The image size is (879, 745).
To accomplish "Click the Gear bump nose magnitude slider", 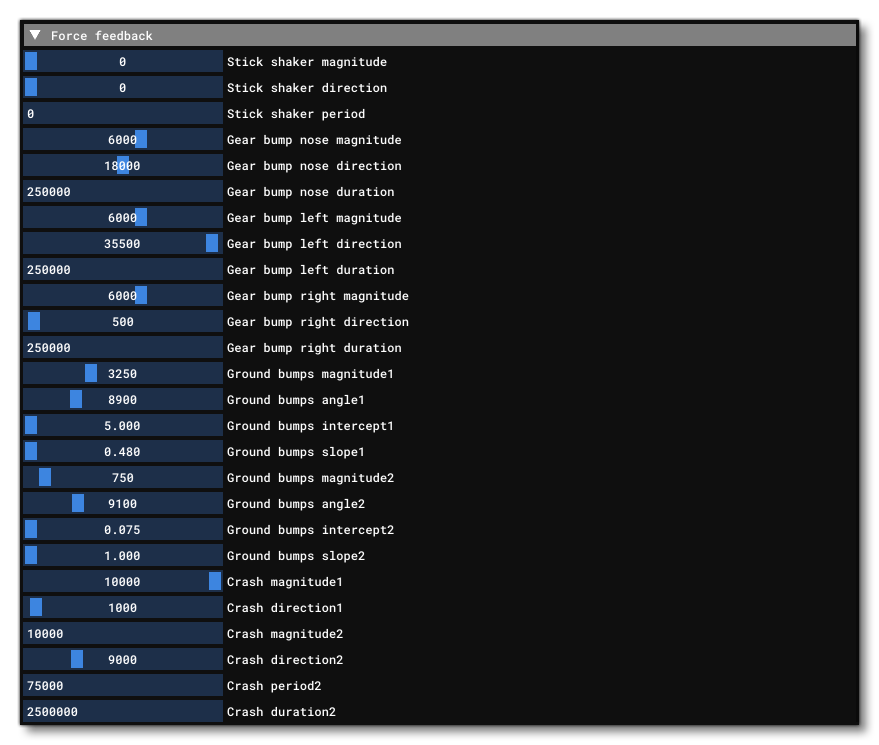I will coord(123,140).
